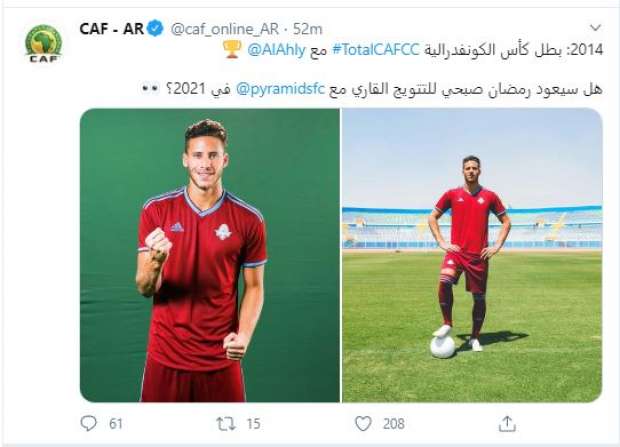Image resolution: width=620 pixels, height=447 pixels.
Task: Open @caf_online_AR handle link
Action: pyautogui.click(x=225, y=29)
